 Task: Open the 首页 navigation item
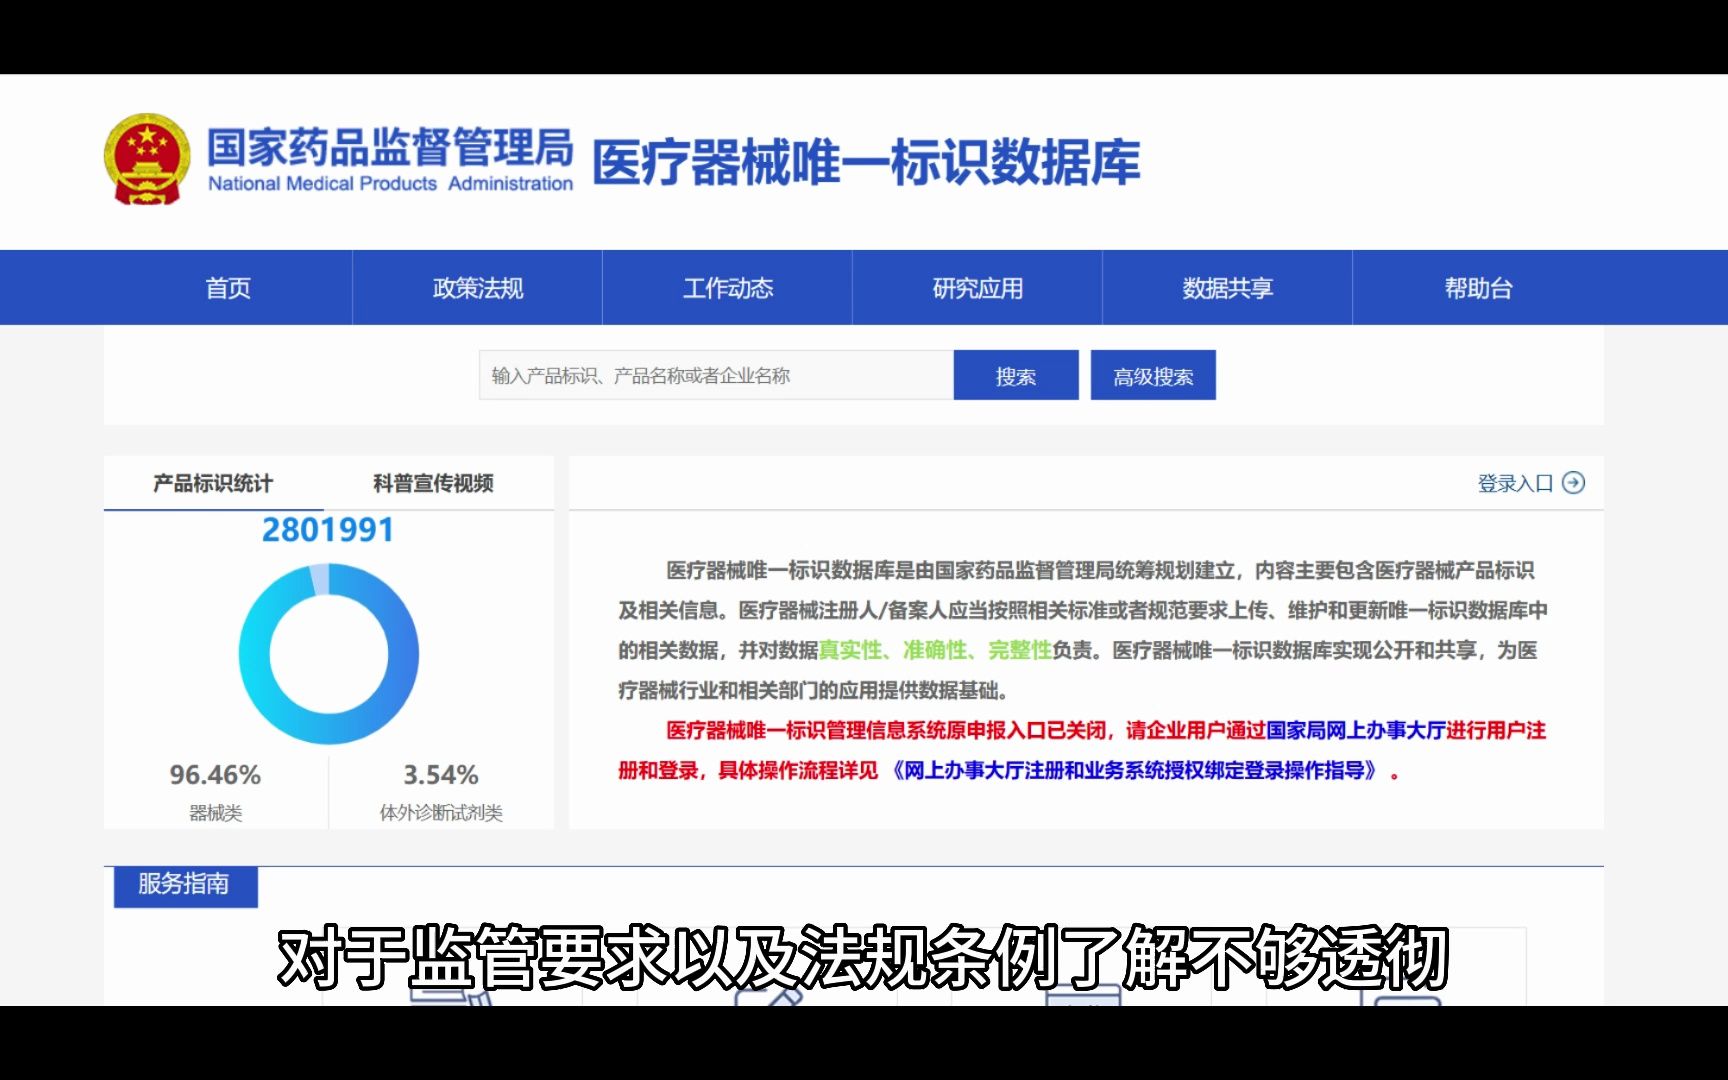coord(228,288)
